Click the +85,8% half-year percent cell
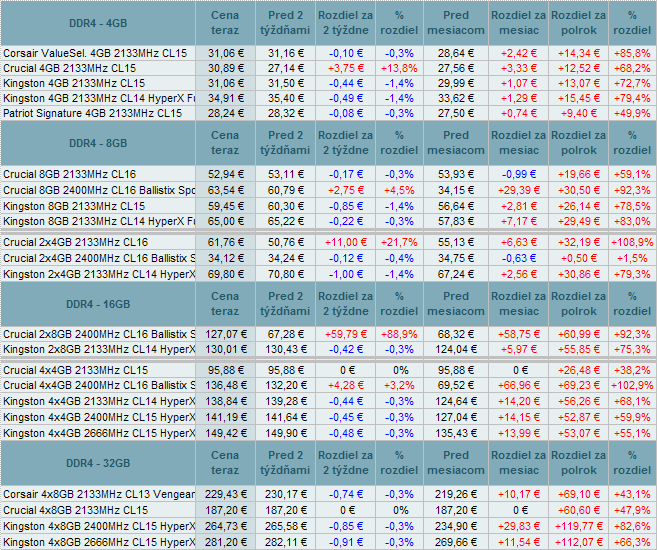 tap(632, 53)
